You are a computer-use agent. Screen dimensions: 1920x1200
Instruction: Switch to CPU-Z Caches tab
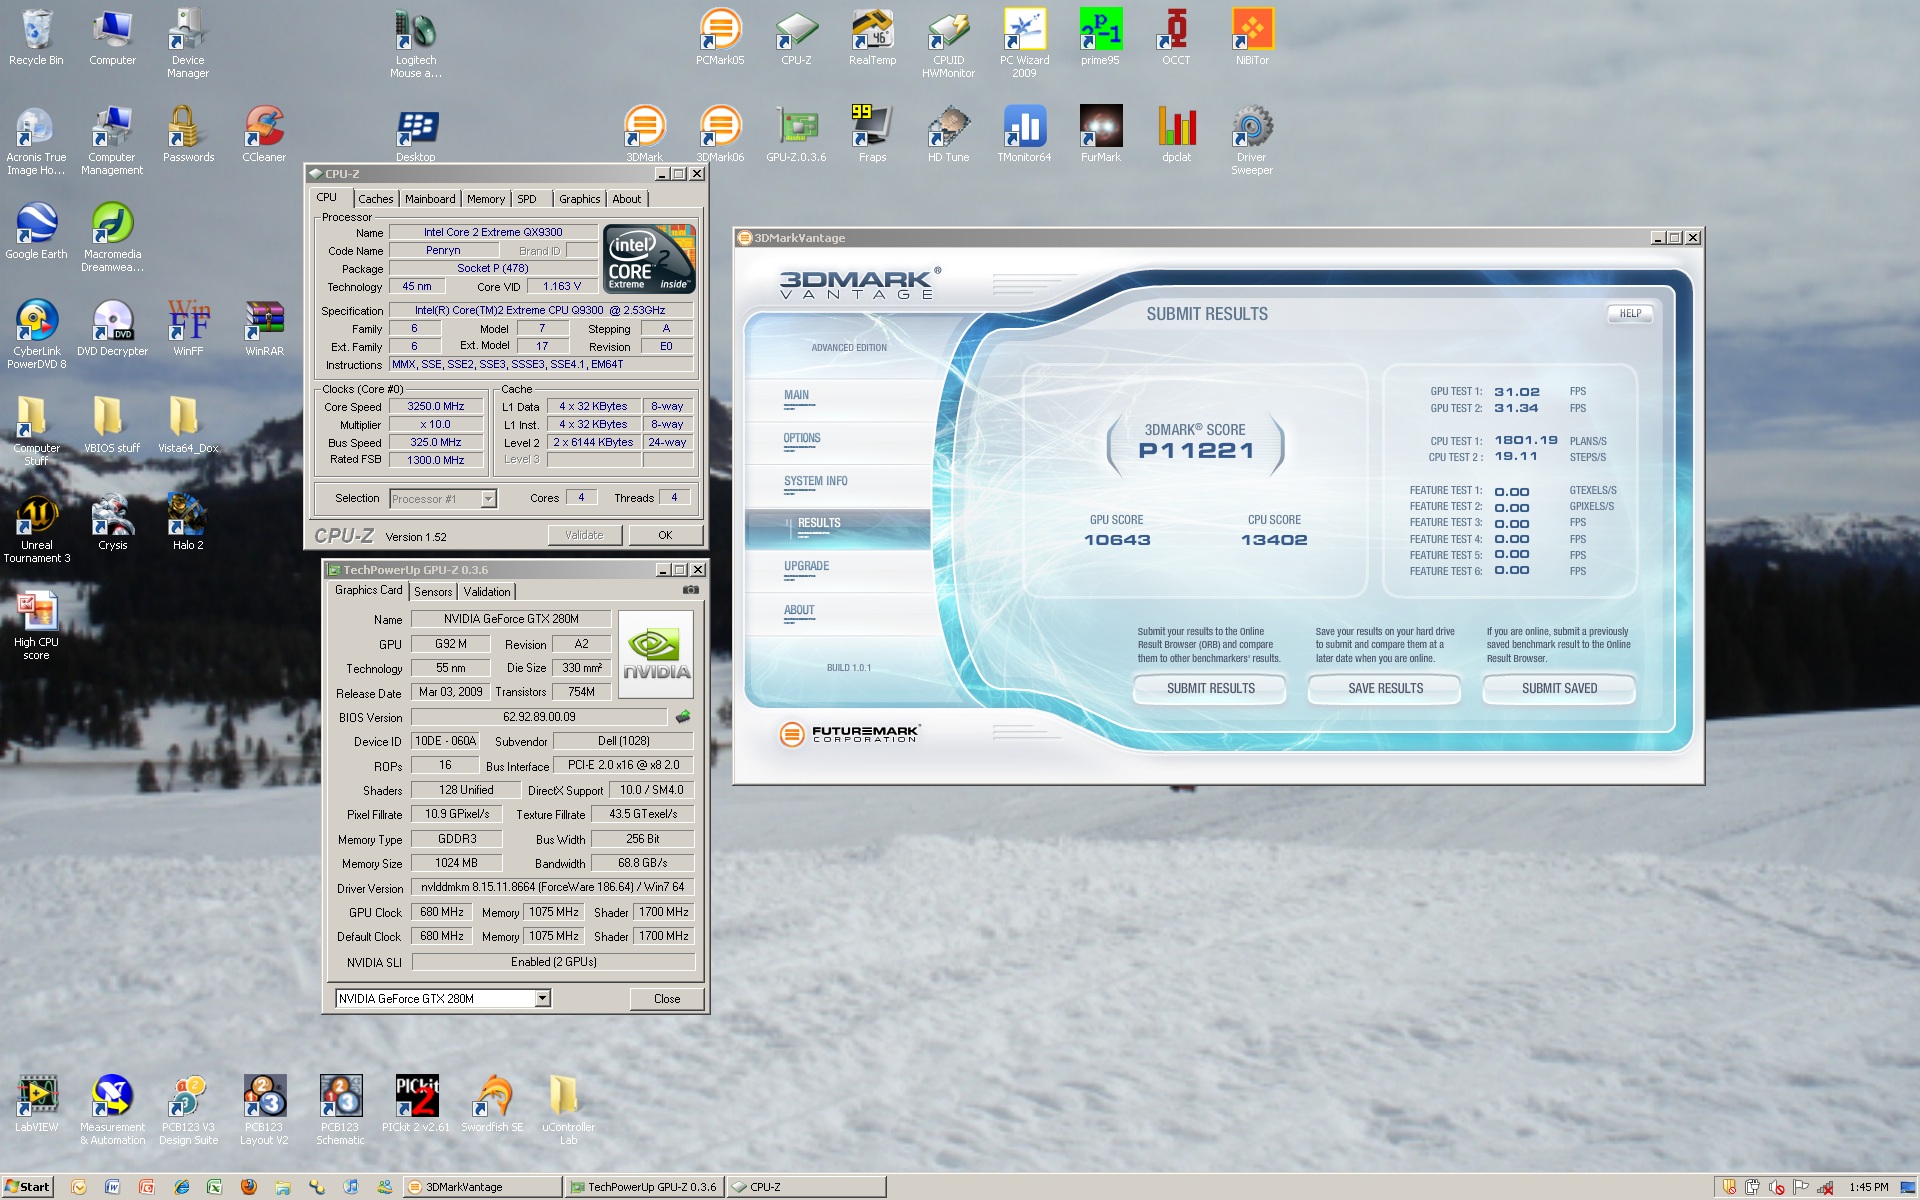pyautogui.click(x=375, y=199)
